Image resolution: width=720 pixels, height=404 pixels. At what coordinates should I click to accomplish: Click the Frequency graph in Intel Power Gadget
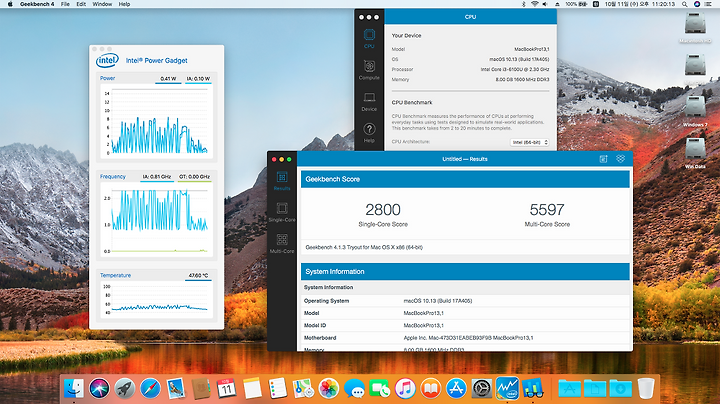pyautogui.click(x=157, y=220)
